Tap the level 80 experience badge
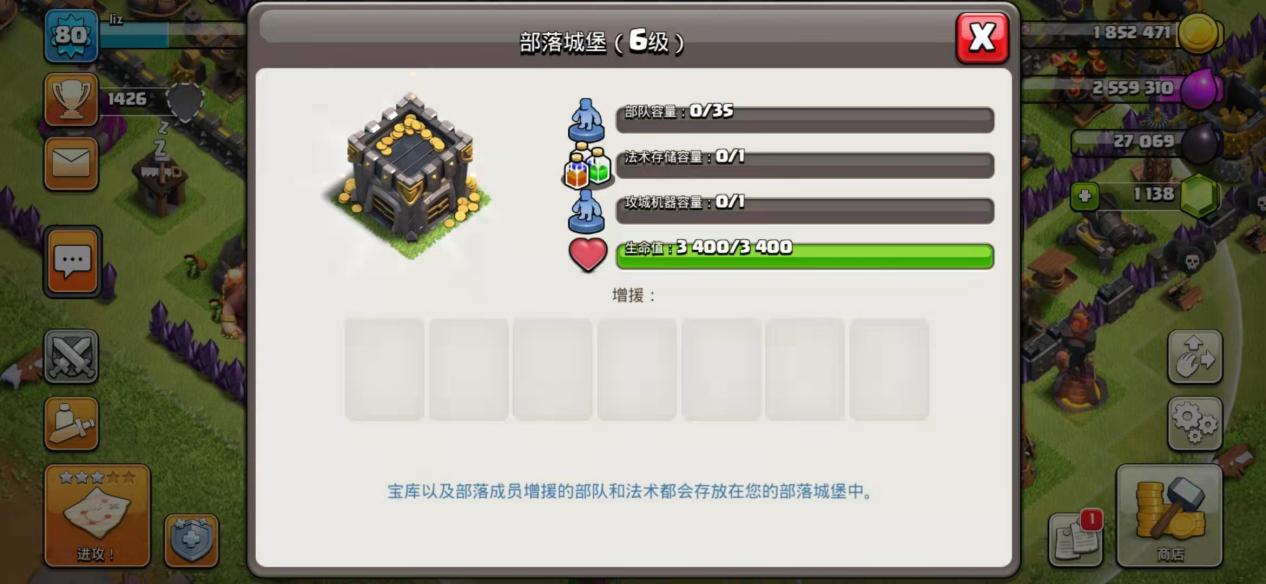Screen dimensions: 1266x584 point(71,36)
